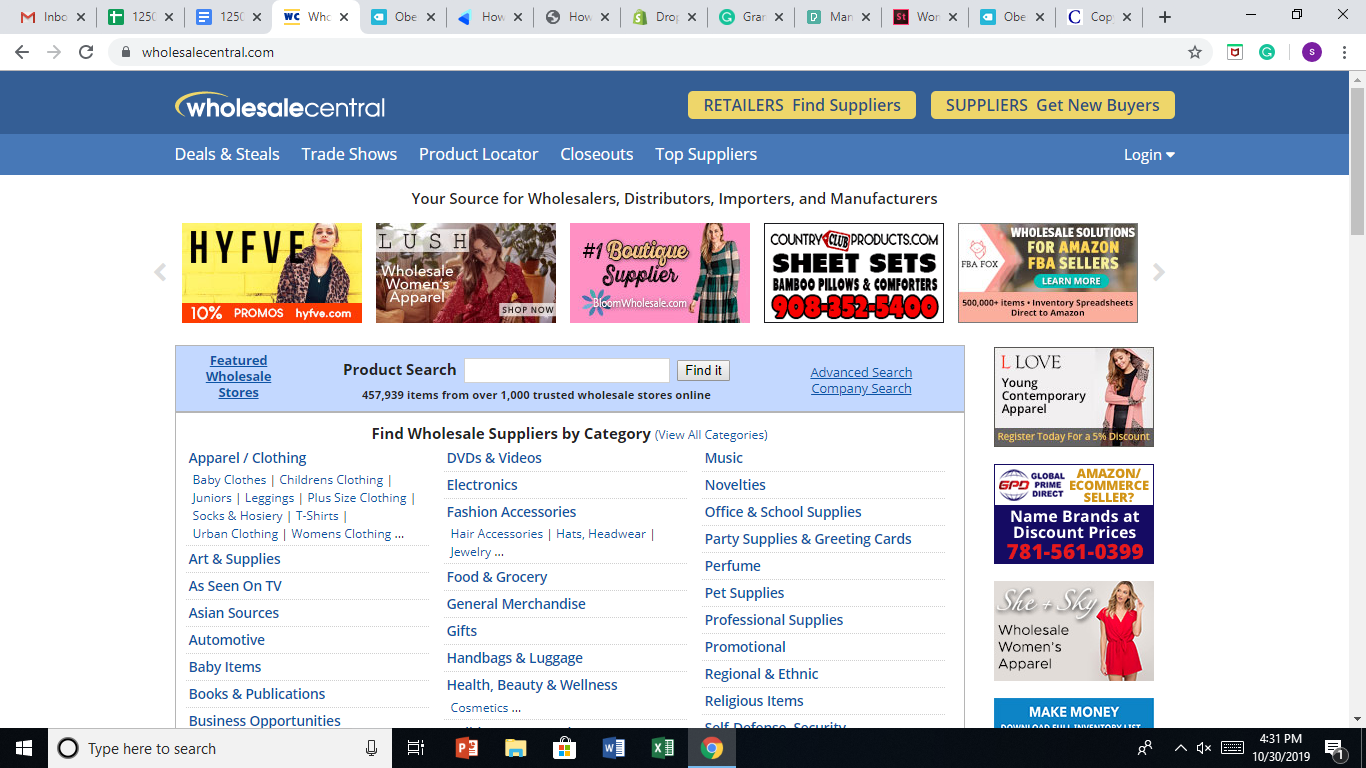
Task: Click the Find it search button
Action: coord(703,370)
